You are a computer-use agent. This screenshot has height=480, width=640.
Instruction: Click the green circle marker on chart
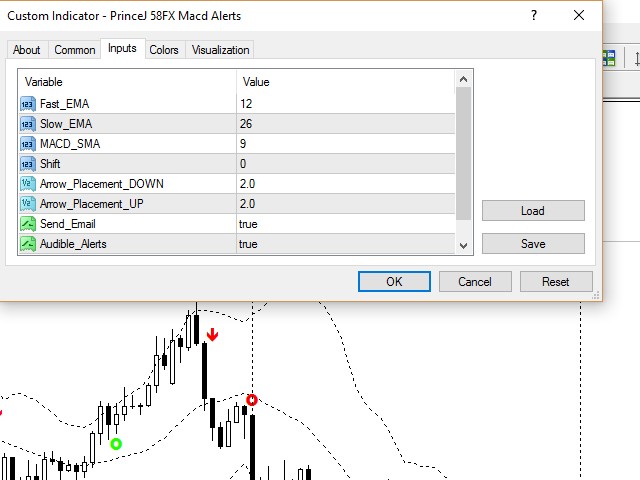tap(116, 444)
